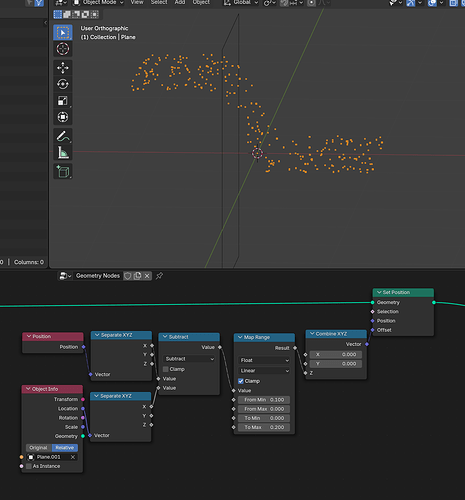
Task: Collapse the Position input node
Action: [x=29, y=336]
